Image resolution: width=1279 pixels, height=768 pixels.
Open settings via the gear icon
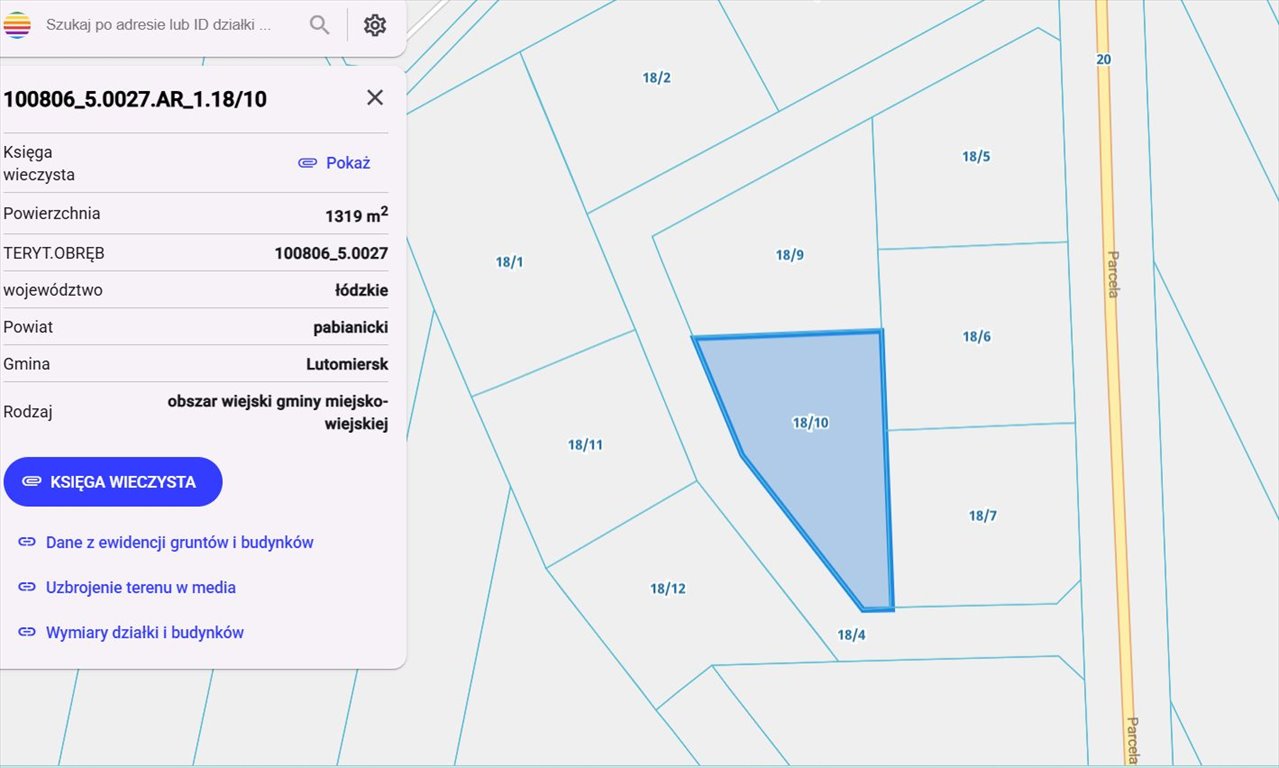(375, 25)
